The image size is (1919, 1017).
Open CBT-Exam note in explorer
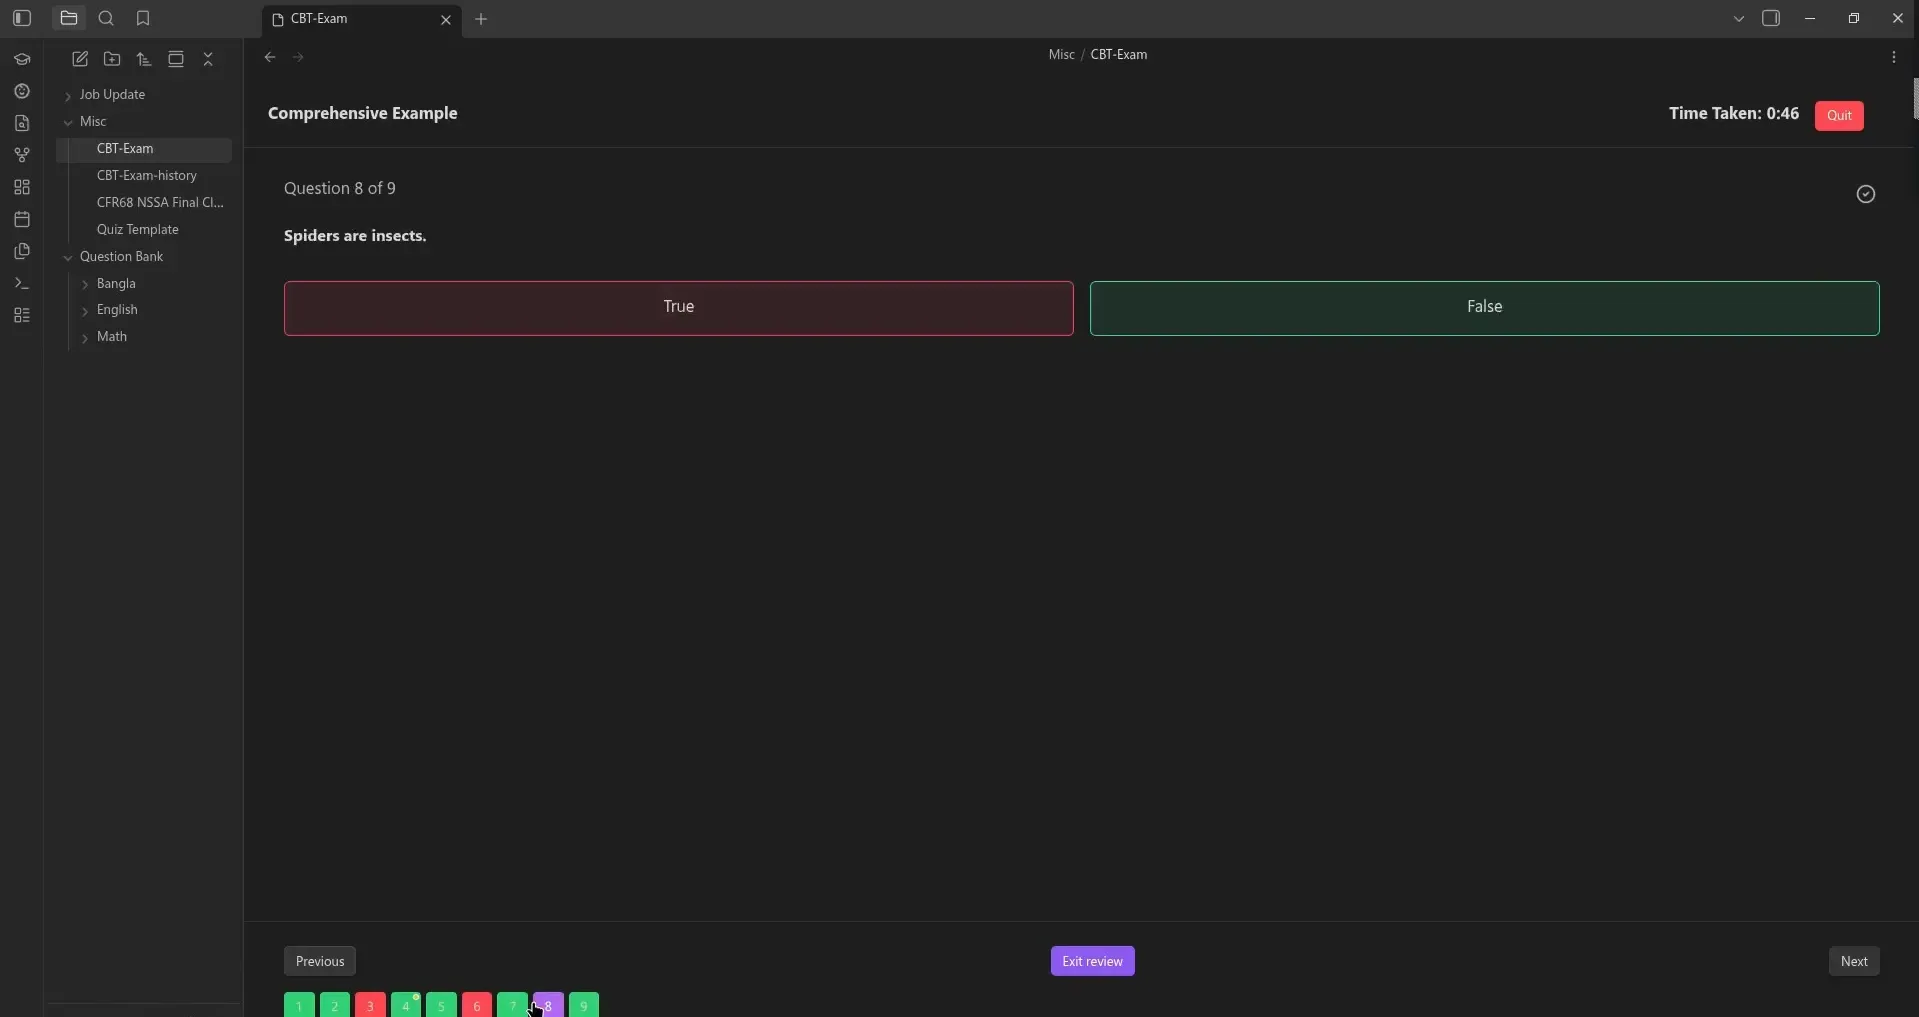tap(144, 149)
